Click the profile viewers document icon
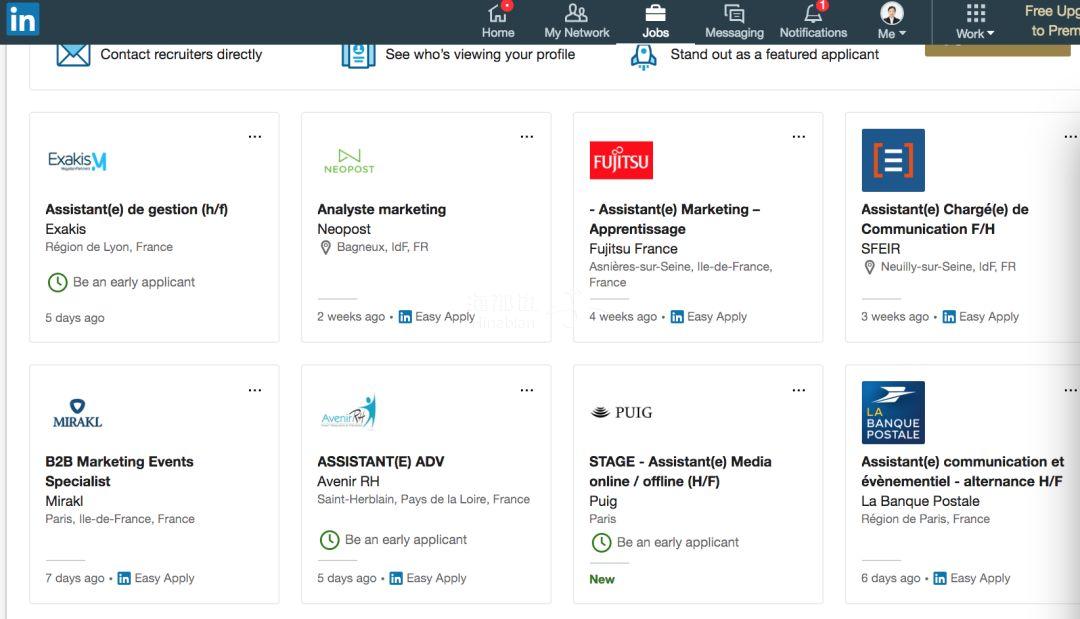The height and width of the screenshot is (619, 1080). point(358,55)
